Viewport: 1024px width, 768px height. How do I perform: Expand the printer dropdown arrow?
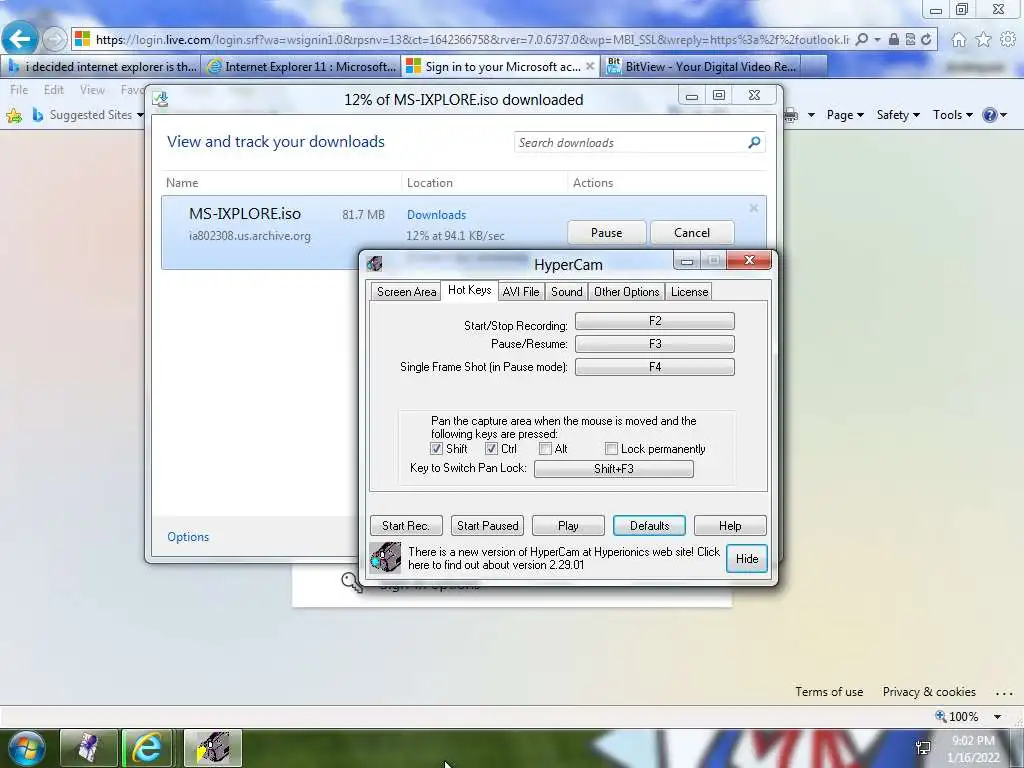(x=811, y=116)
